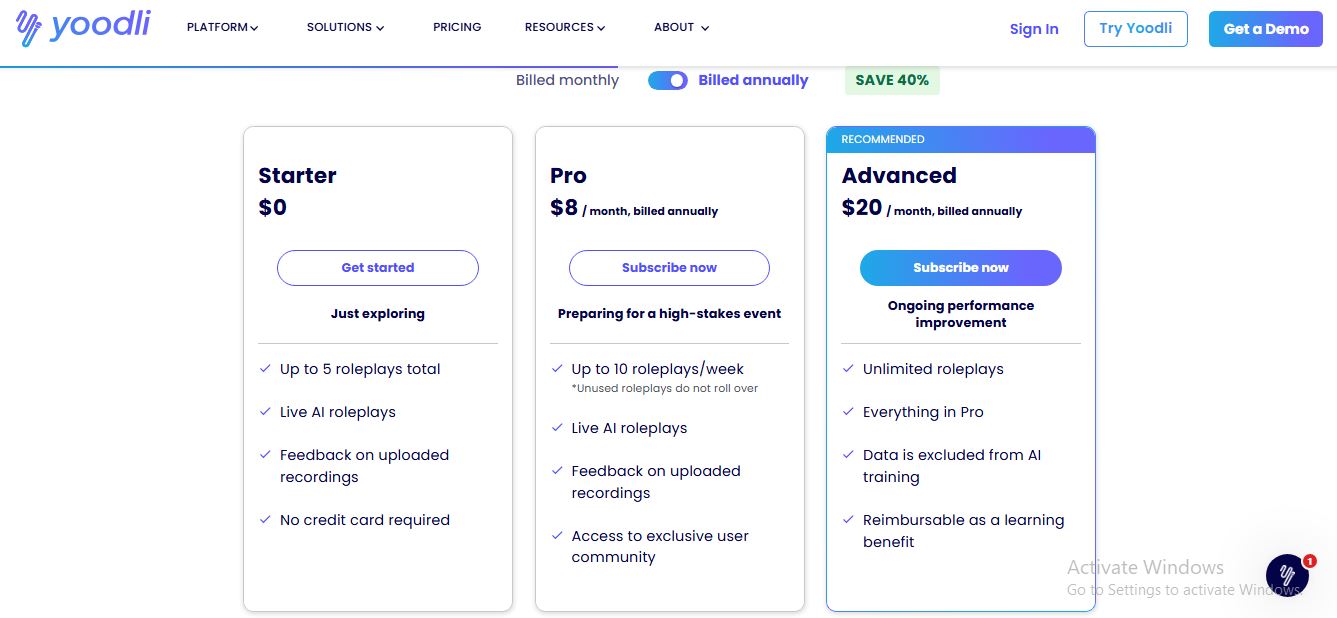This screenshot has height=618, width=1337.
Task: Click checkmark beside Up to 5 roleplays total
Action: [265, 368]
